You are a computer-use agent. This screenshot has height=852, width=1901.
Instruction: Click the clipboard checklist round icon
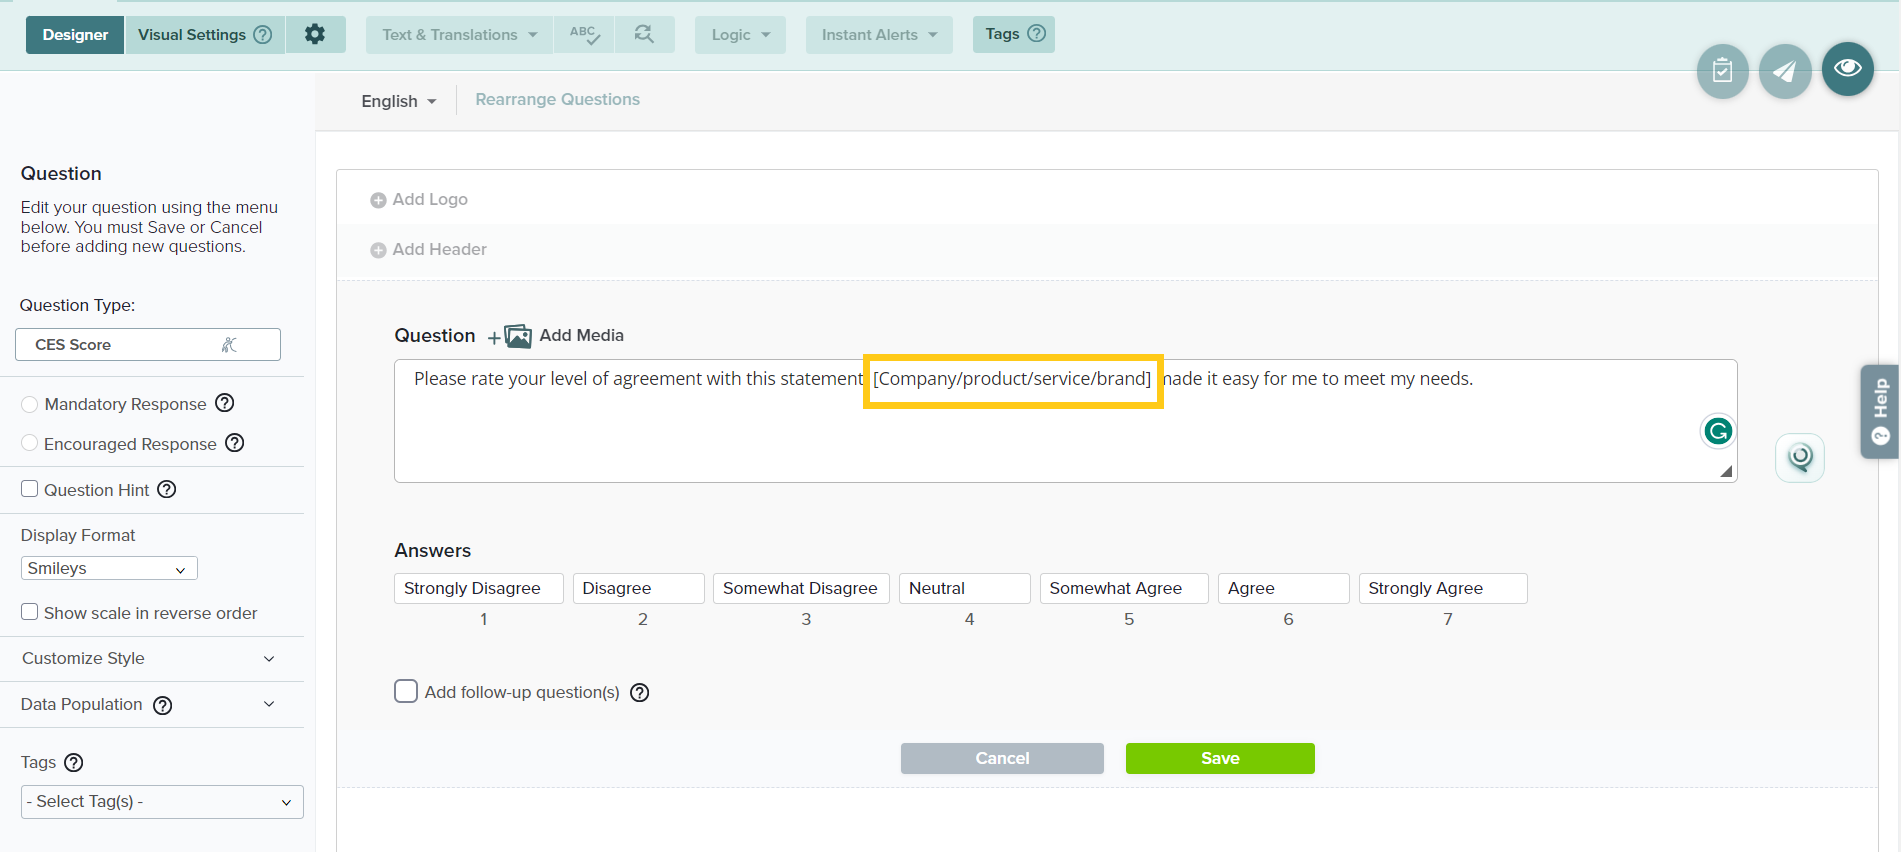1722,72
